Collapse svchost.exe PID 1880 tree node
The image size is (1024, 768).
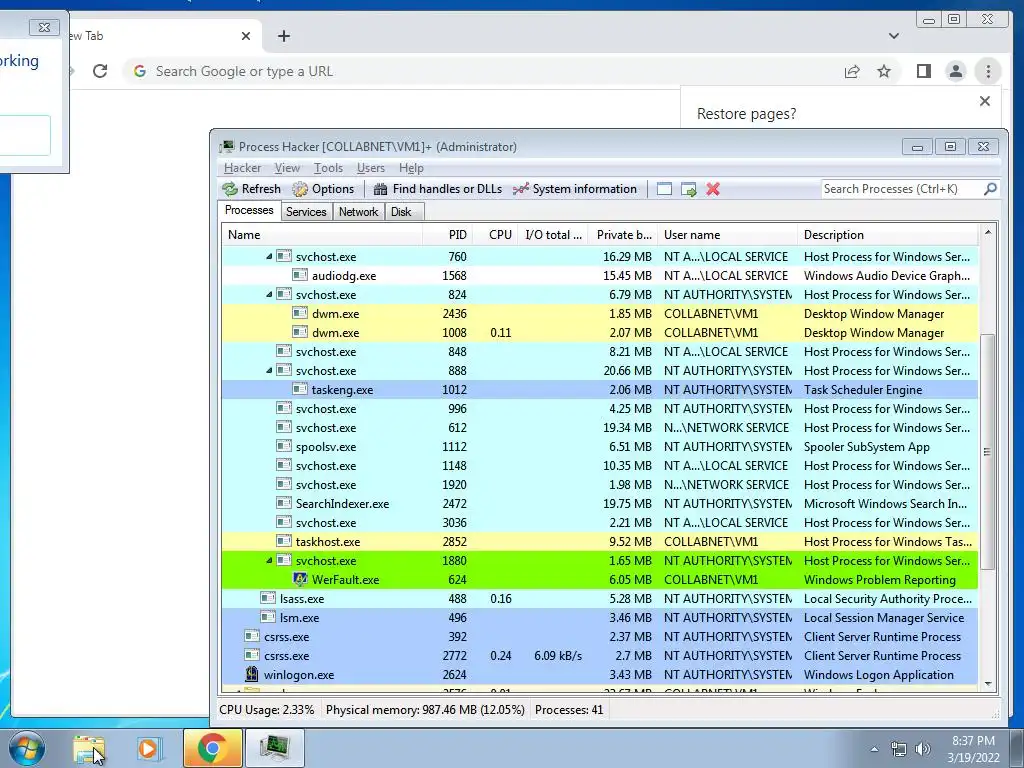click(268, 560)
